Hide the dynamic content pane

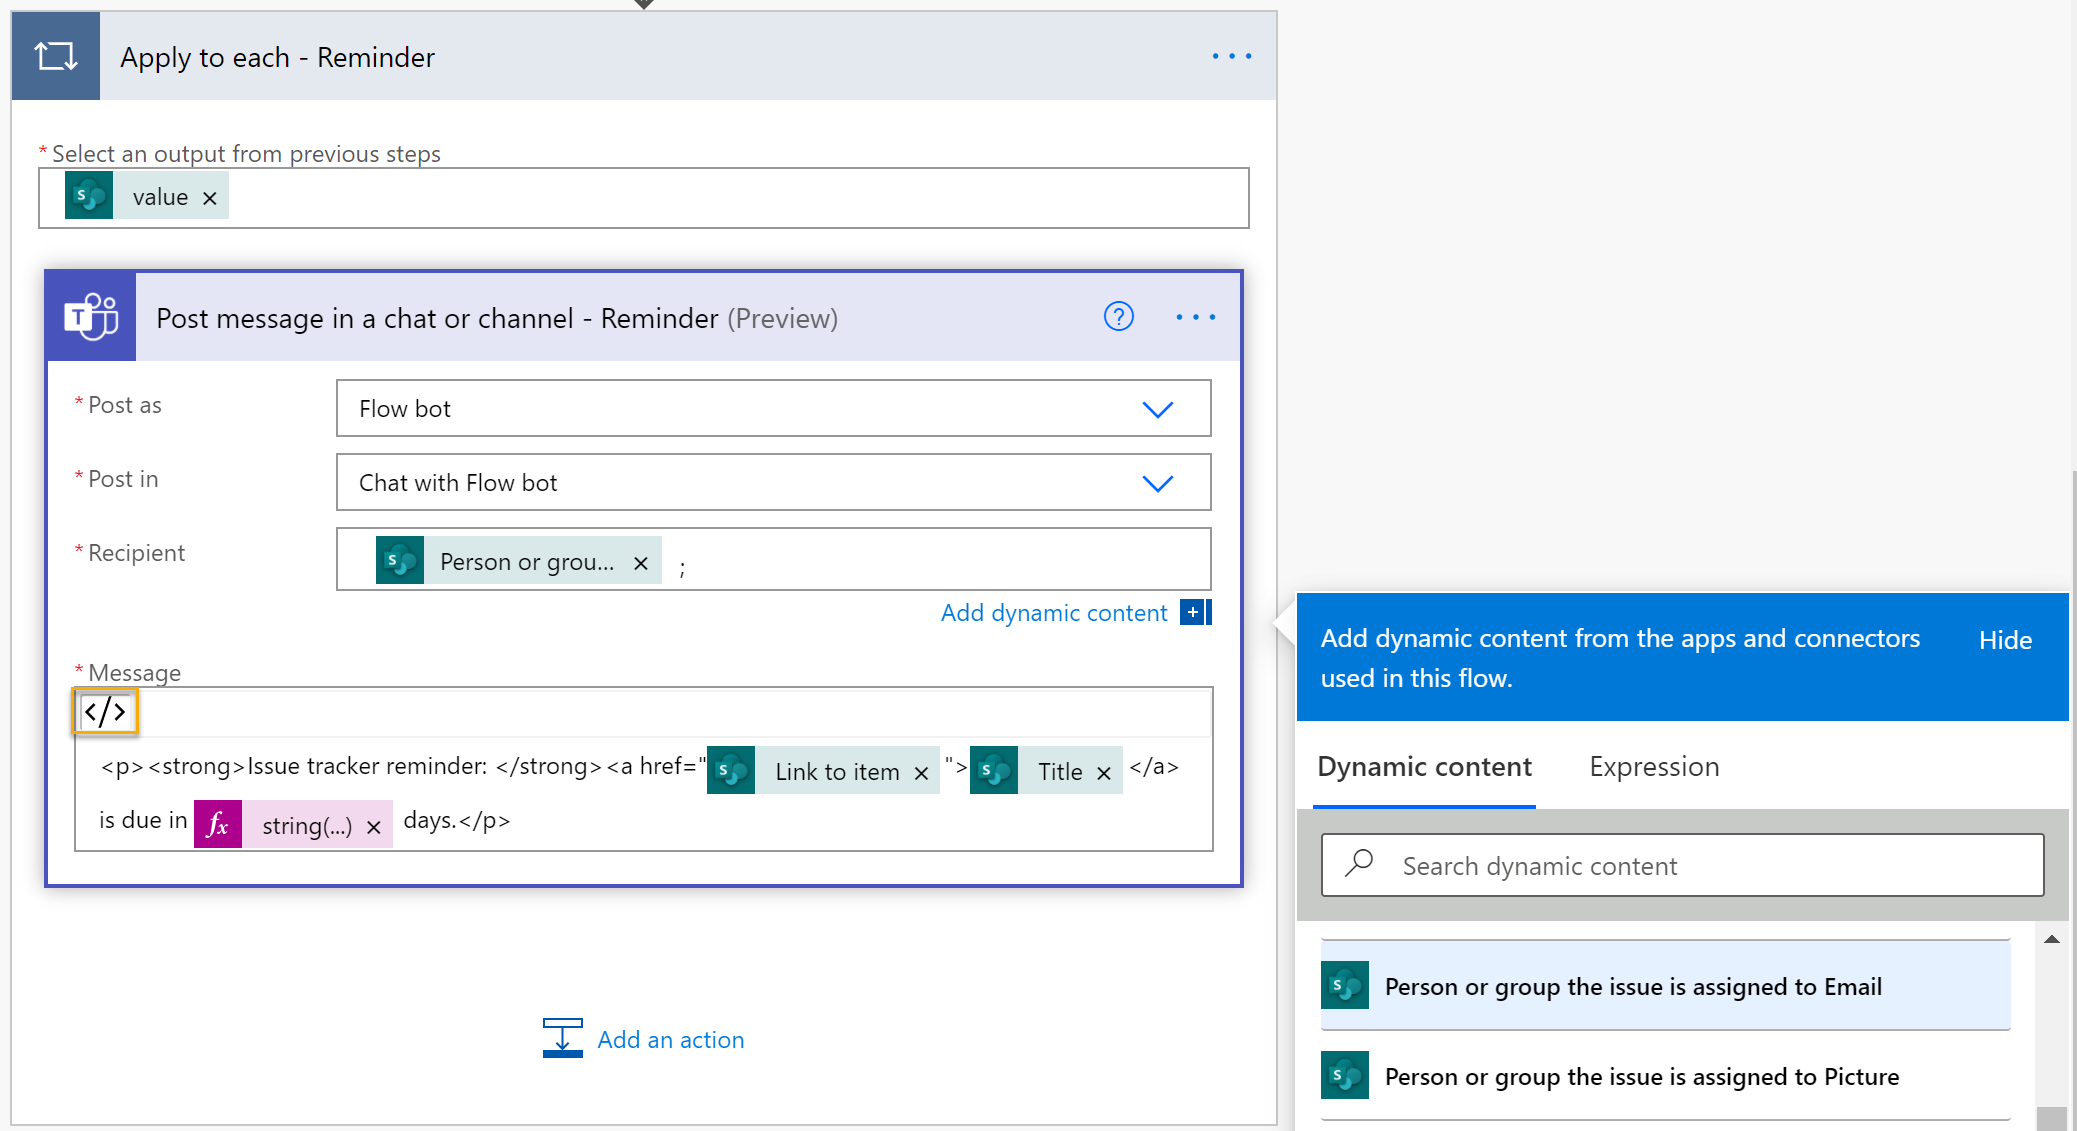[x=2004, y=639]
